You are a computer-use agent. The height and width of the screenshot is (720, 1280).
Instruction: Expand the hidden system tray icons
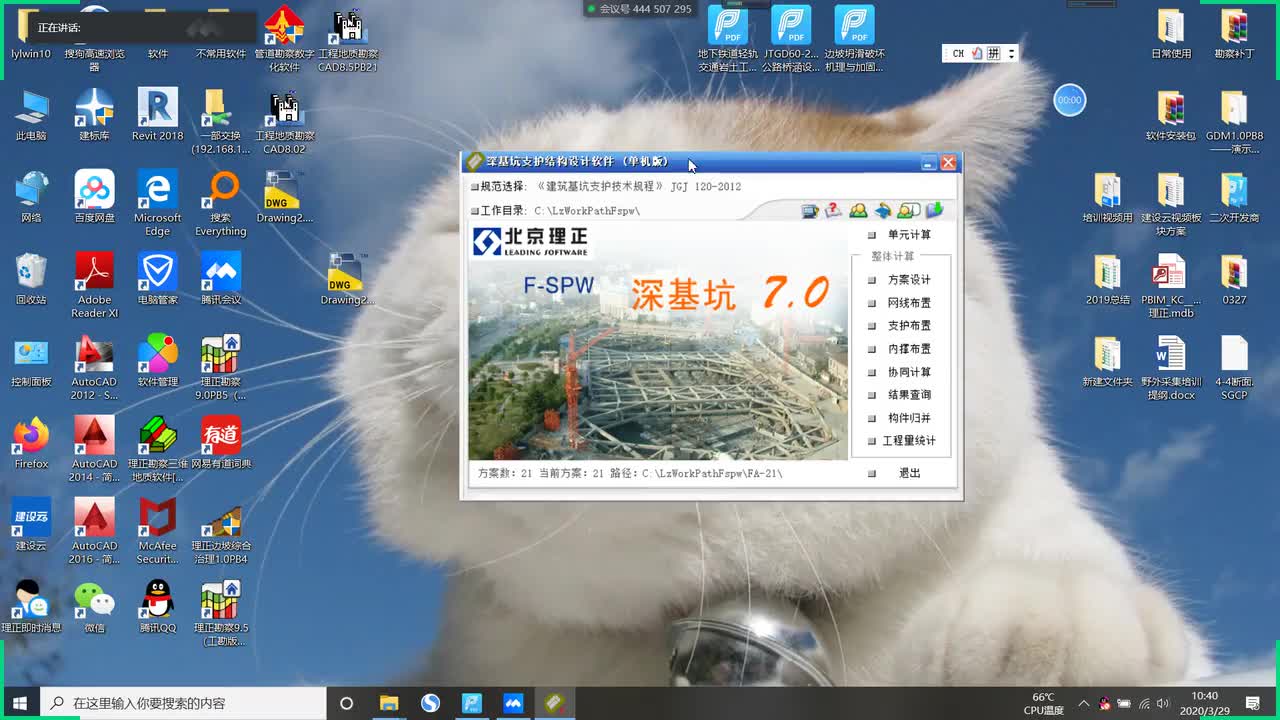click(1084, 703)
